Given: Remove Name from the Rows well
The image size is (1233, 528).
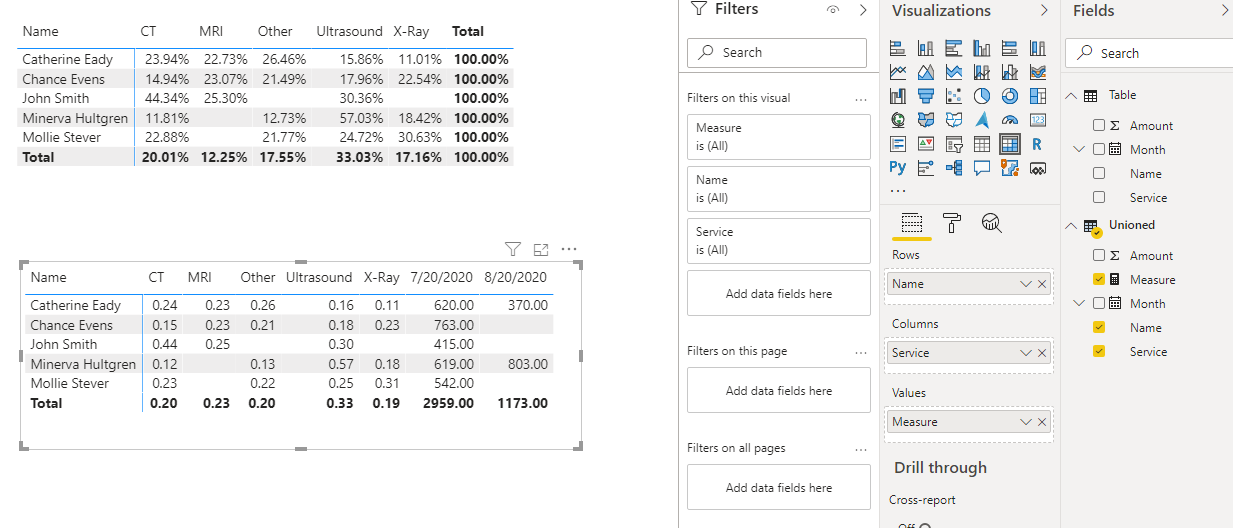Looking at the screenshot, I should (1042, 284).
